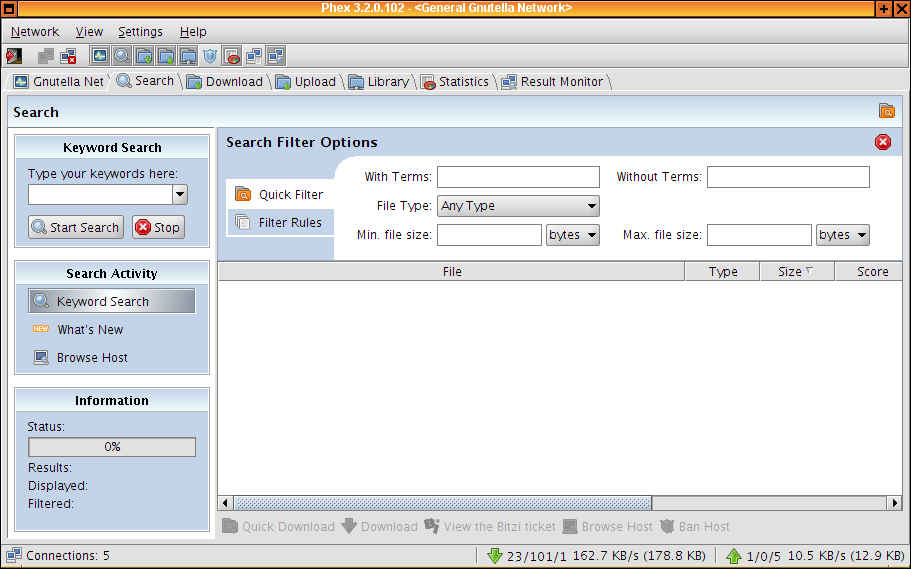This screenshot has width=911, height=569.
Task: Click the Browse Host button below results
Action: click(x=608, y=527)
